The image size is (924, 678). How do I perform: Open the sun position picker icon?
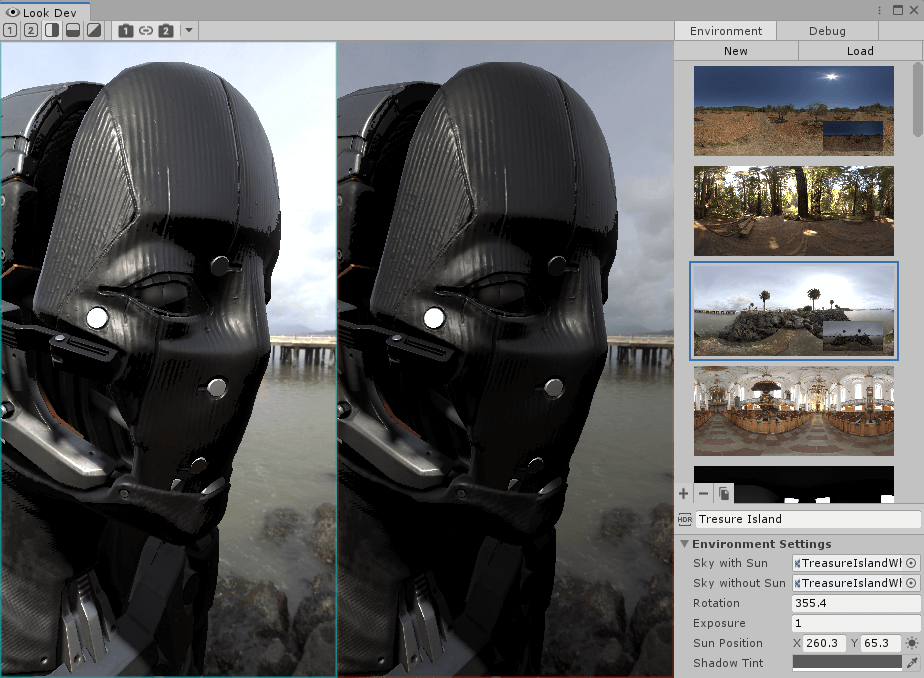911,643
